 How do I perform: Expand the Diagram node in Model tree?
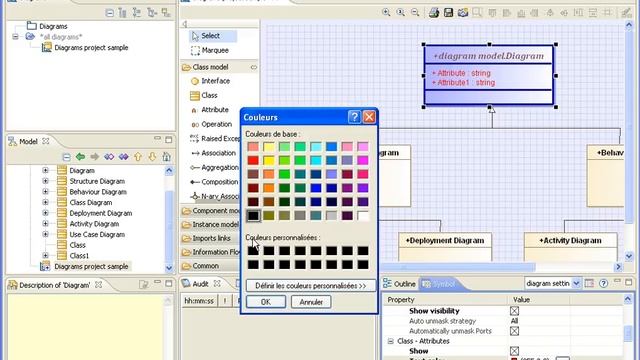[x=45, y=170]
